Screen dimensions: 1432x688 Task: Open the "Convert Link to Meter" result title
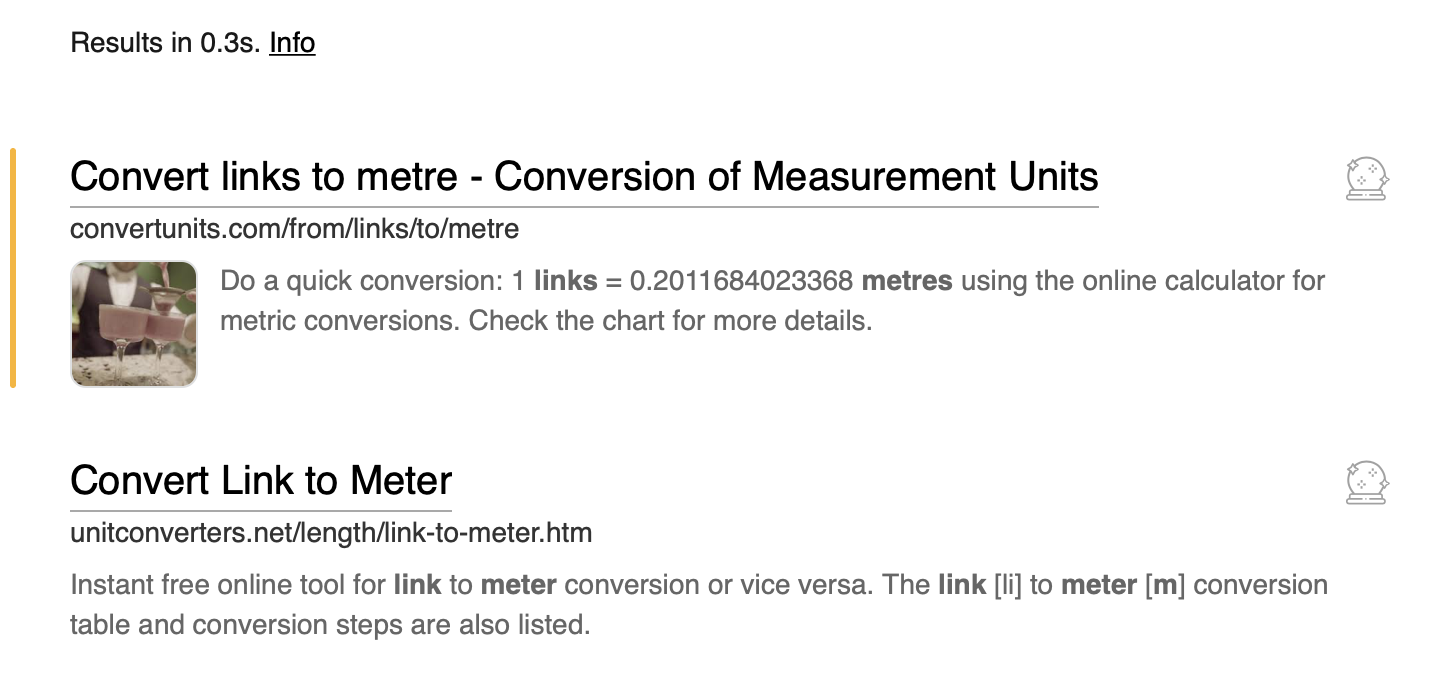click(x=261, y=481)
